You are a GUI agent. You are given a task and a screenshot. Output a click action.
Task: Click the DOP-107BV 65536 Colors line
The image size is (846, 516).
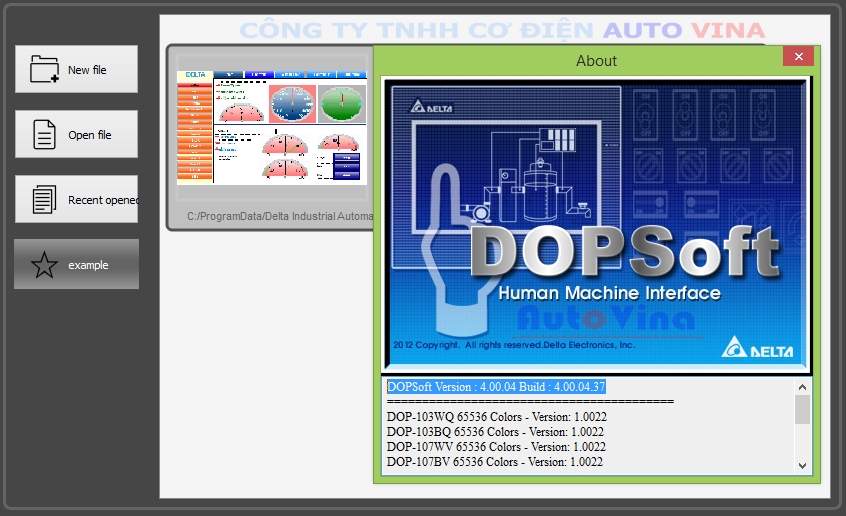[494, 462]
